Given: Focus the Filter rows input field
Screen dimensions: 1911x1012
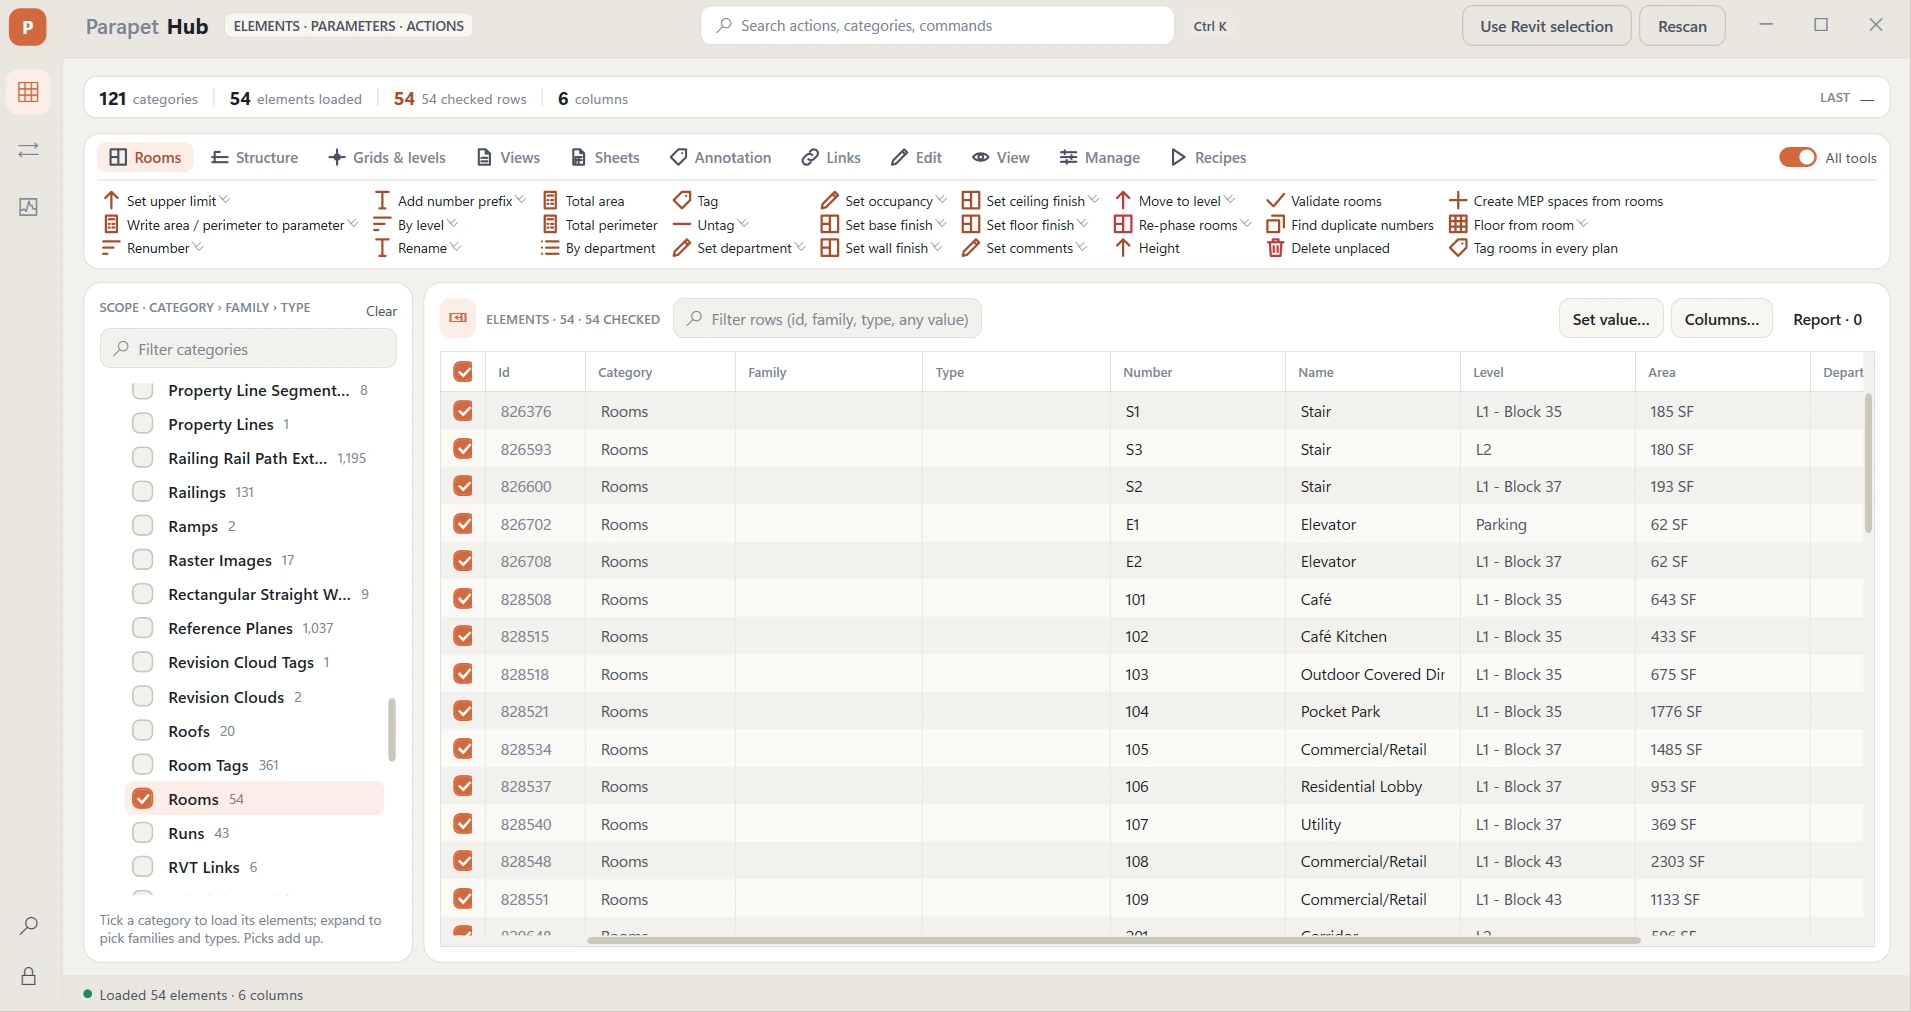Looking at the screenshot, I should (827, 319).
